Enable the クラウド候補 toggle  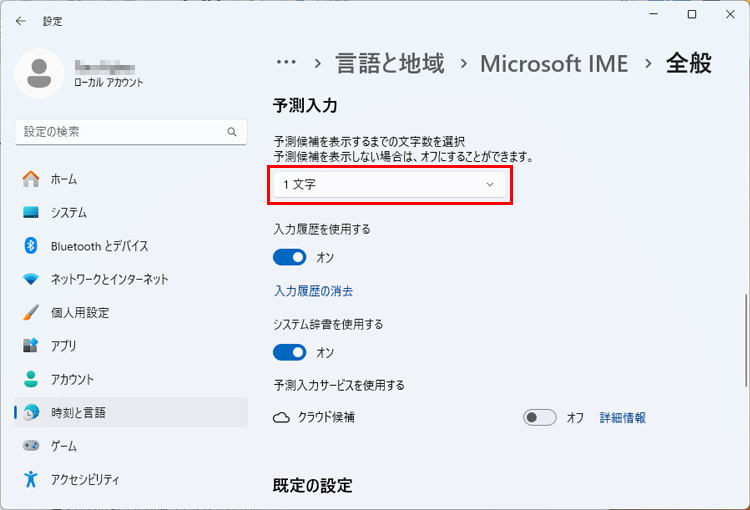click(540, 417)
